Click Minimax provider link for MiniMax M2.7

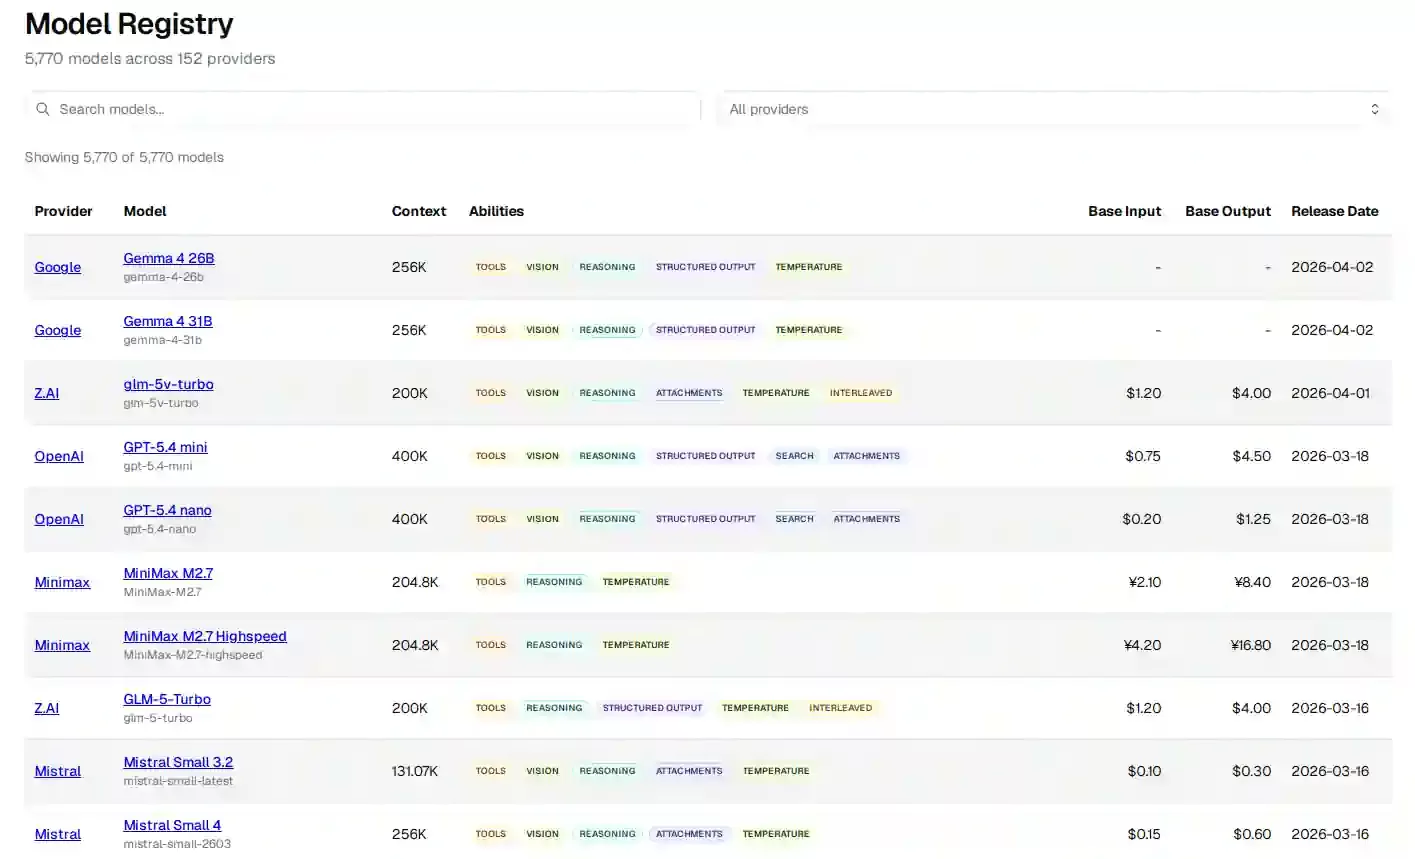pyautogui.click(x=62, y=582)
